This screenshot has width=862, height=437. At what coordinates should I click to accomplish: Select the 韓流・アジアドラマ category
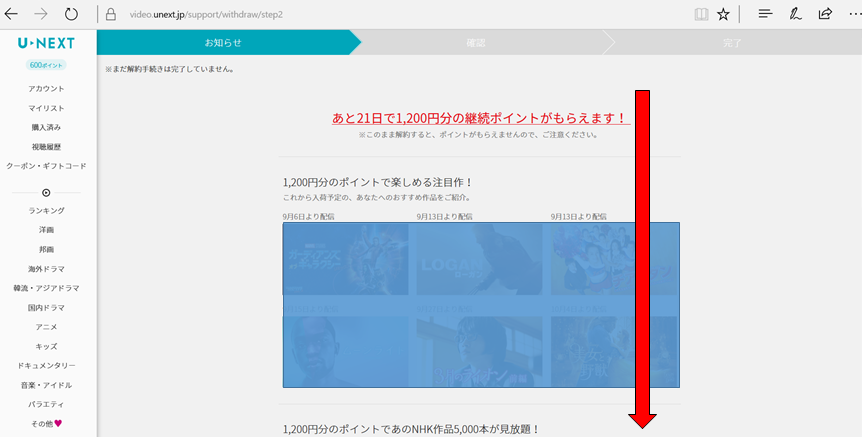click(46, 288)
